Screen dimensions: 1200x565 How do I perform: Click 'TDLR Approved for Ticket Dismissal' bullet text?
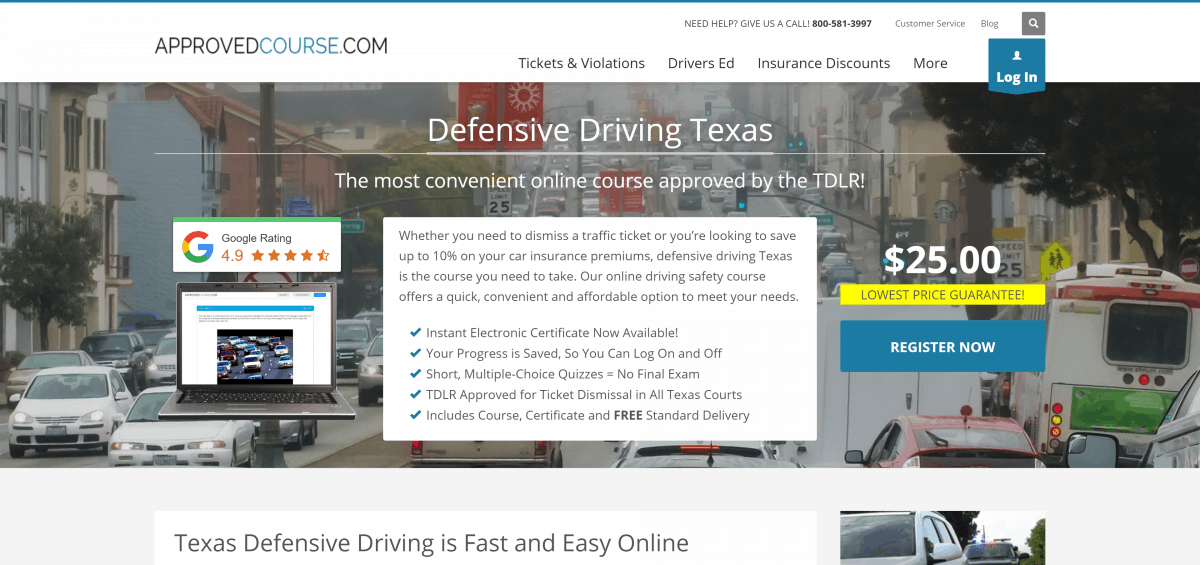[x=584, y=394]
